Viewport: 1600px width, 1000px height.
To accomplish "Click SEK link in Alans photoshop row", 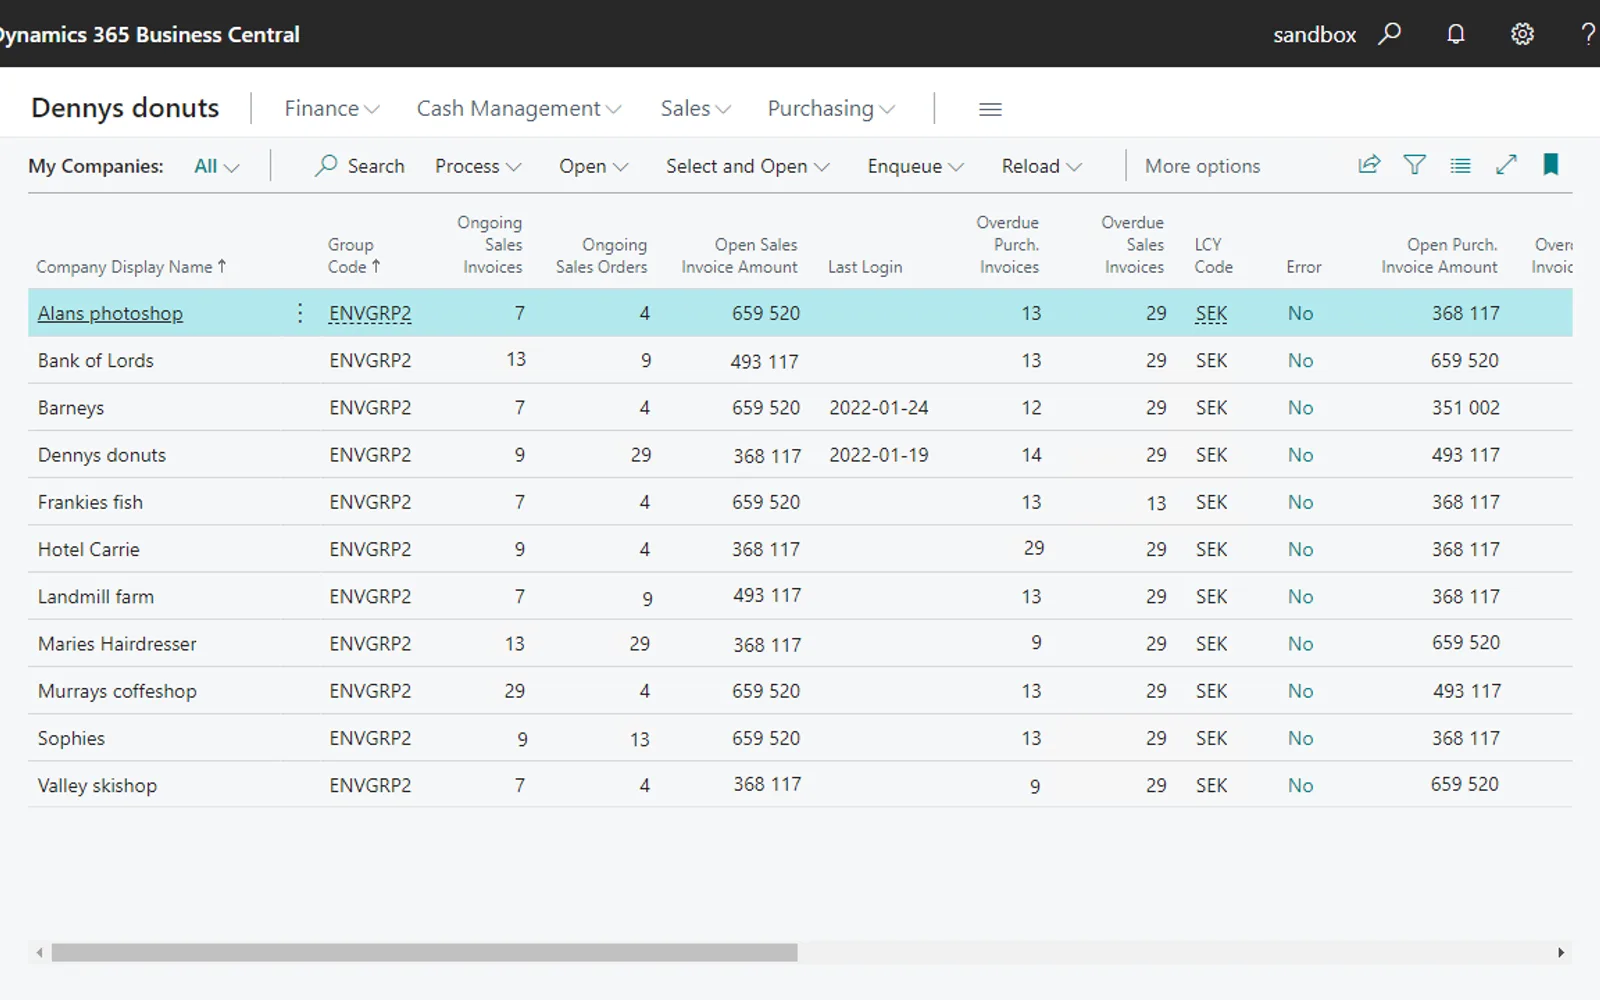I will coord(1211,313).
